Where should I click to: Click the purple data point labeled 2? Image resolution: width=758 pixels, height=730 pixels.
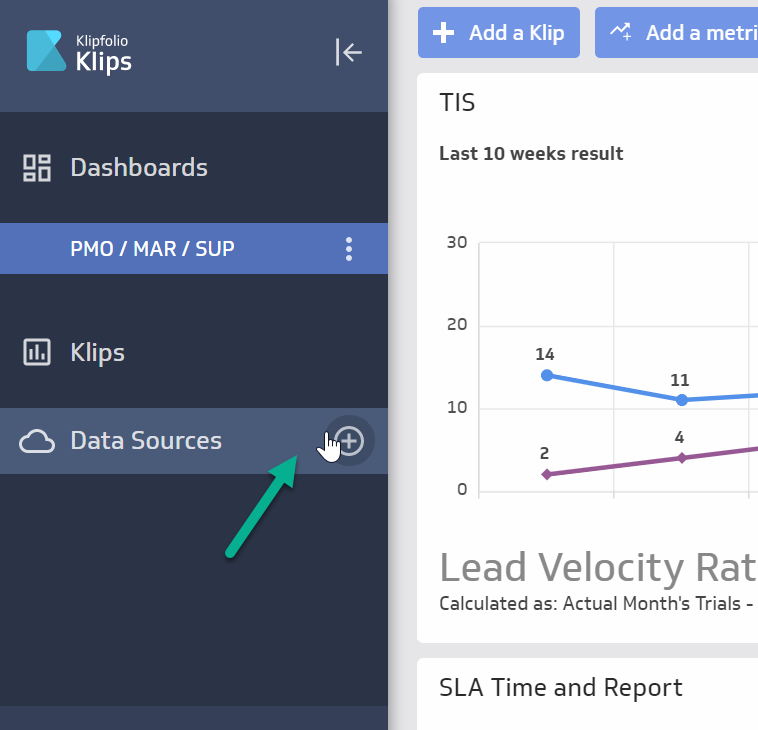(546, 474)
